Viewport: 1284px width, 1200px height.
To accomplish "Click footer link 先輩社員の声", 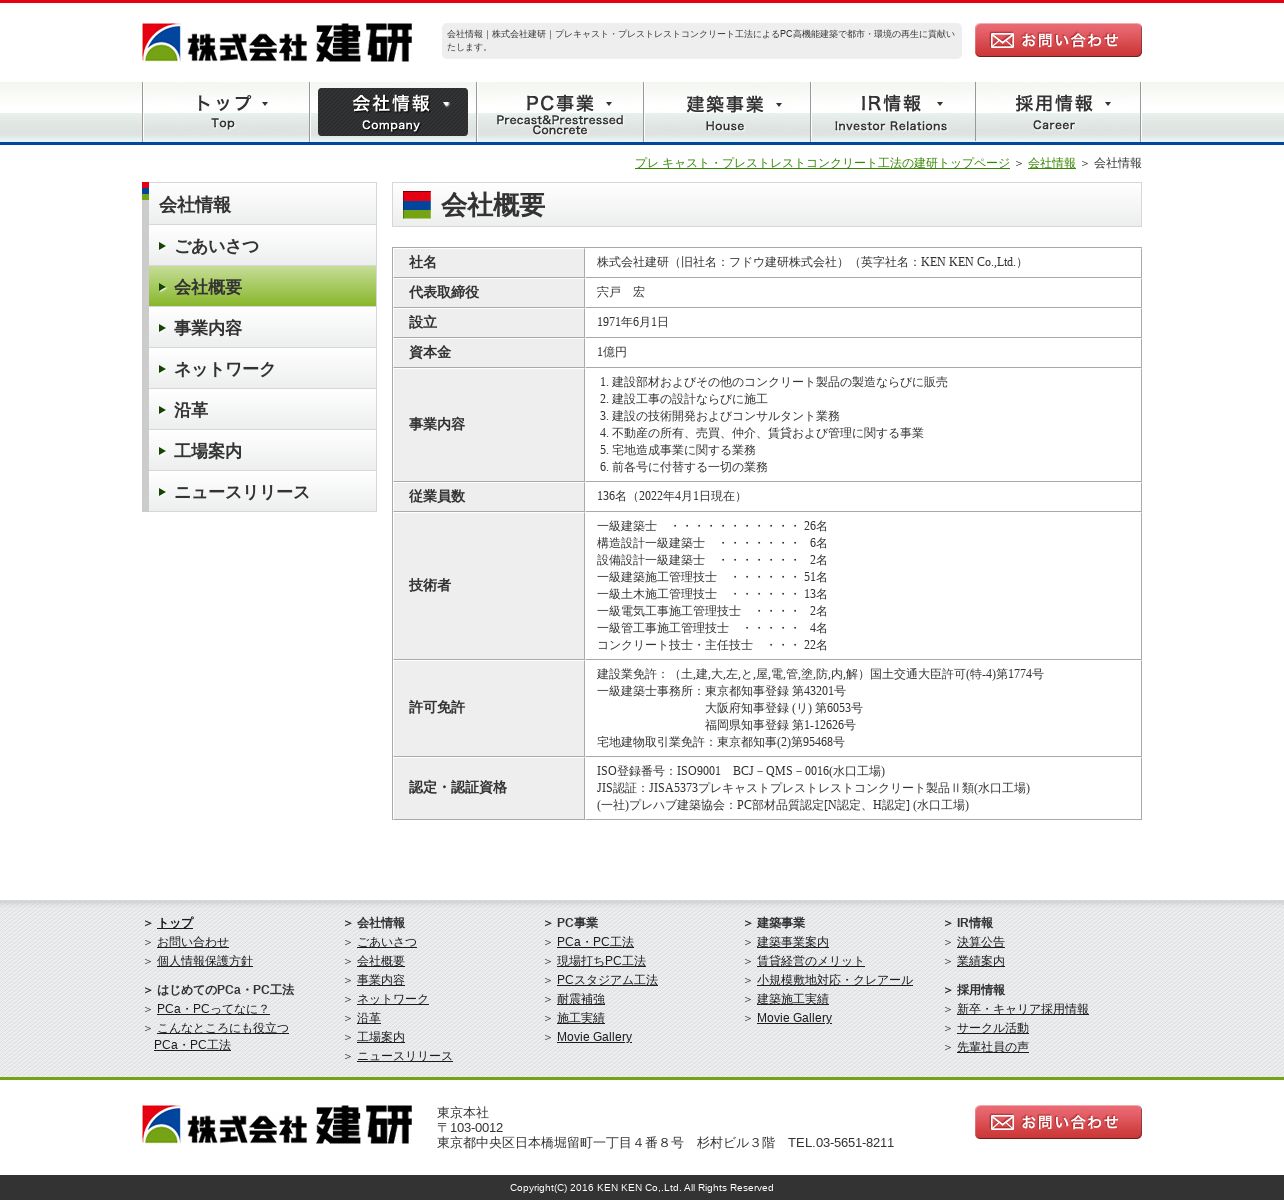I will 993,1047.
